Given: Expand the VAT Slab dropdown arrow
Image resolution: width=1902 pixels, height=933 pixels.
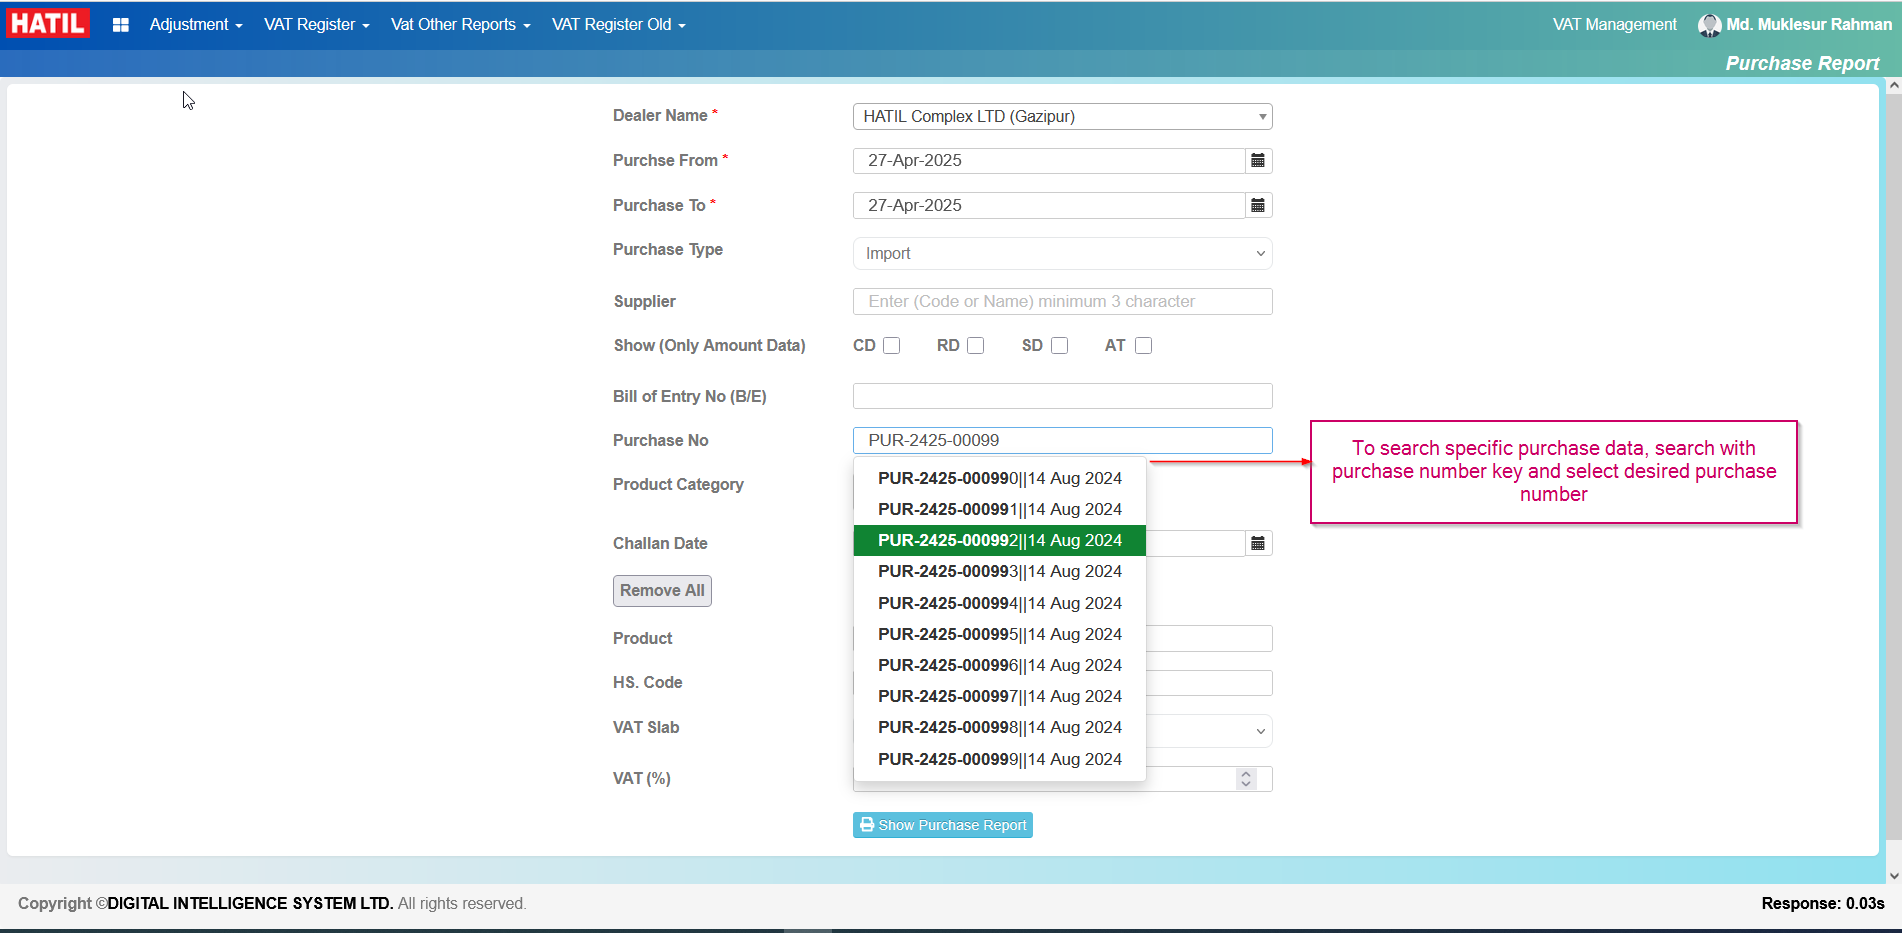Looking at the screenshot, I should (x=1260, y=731).
